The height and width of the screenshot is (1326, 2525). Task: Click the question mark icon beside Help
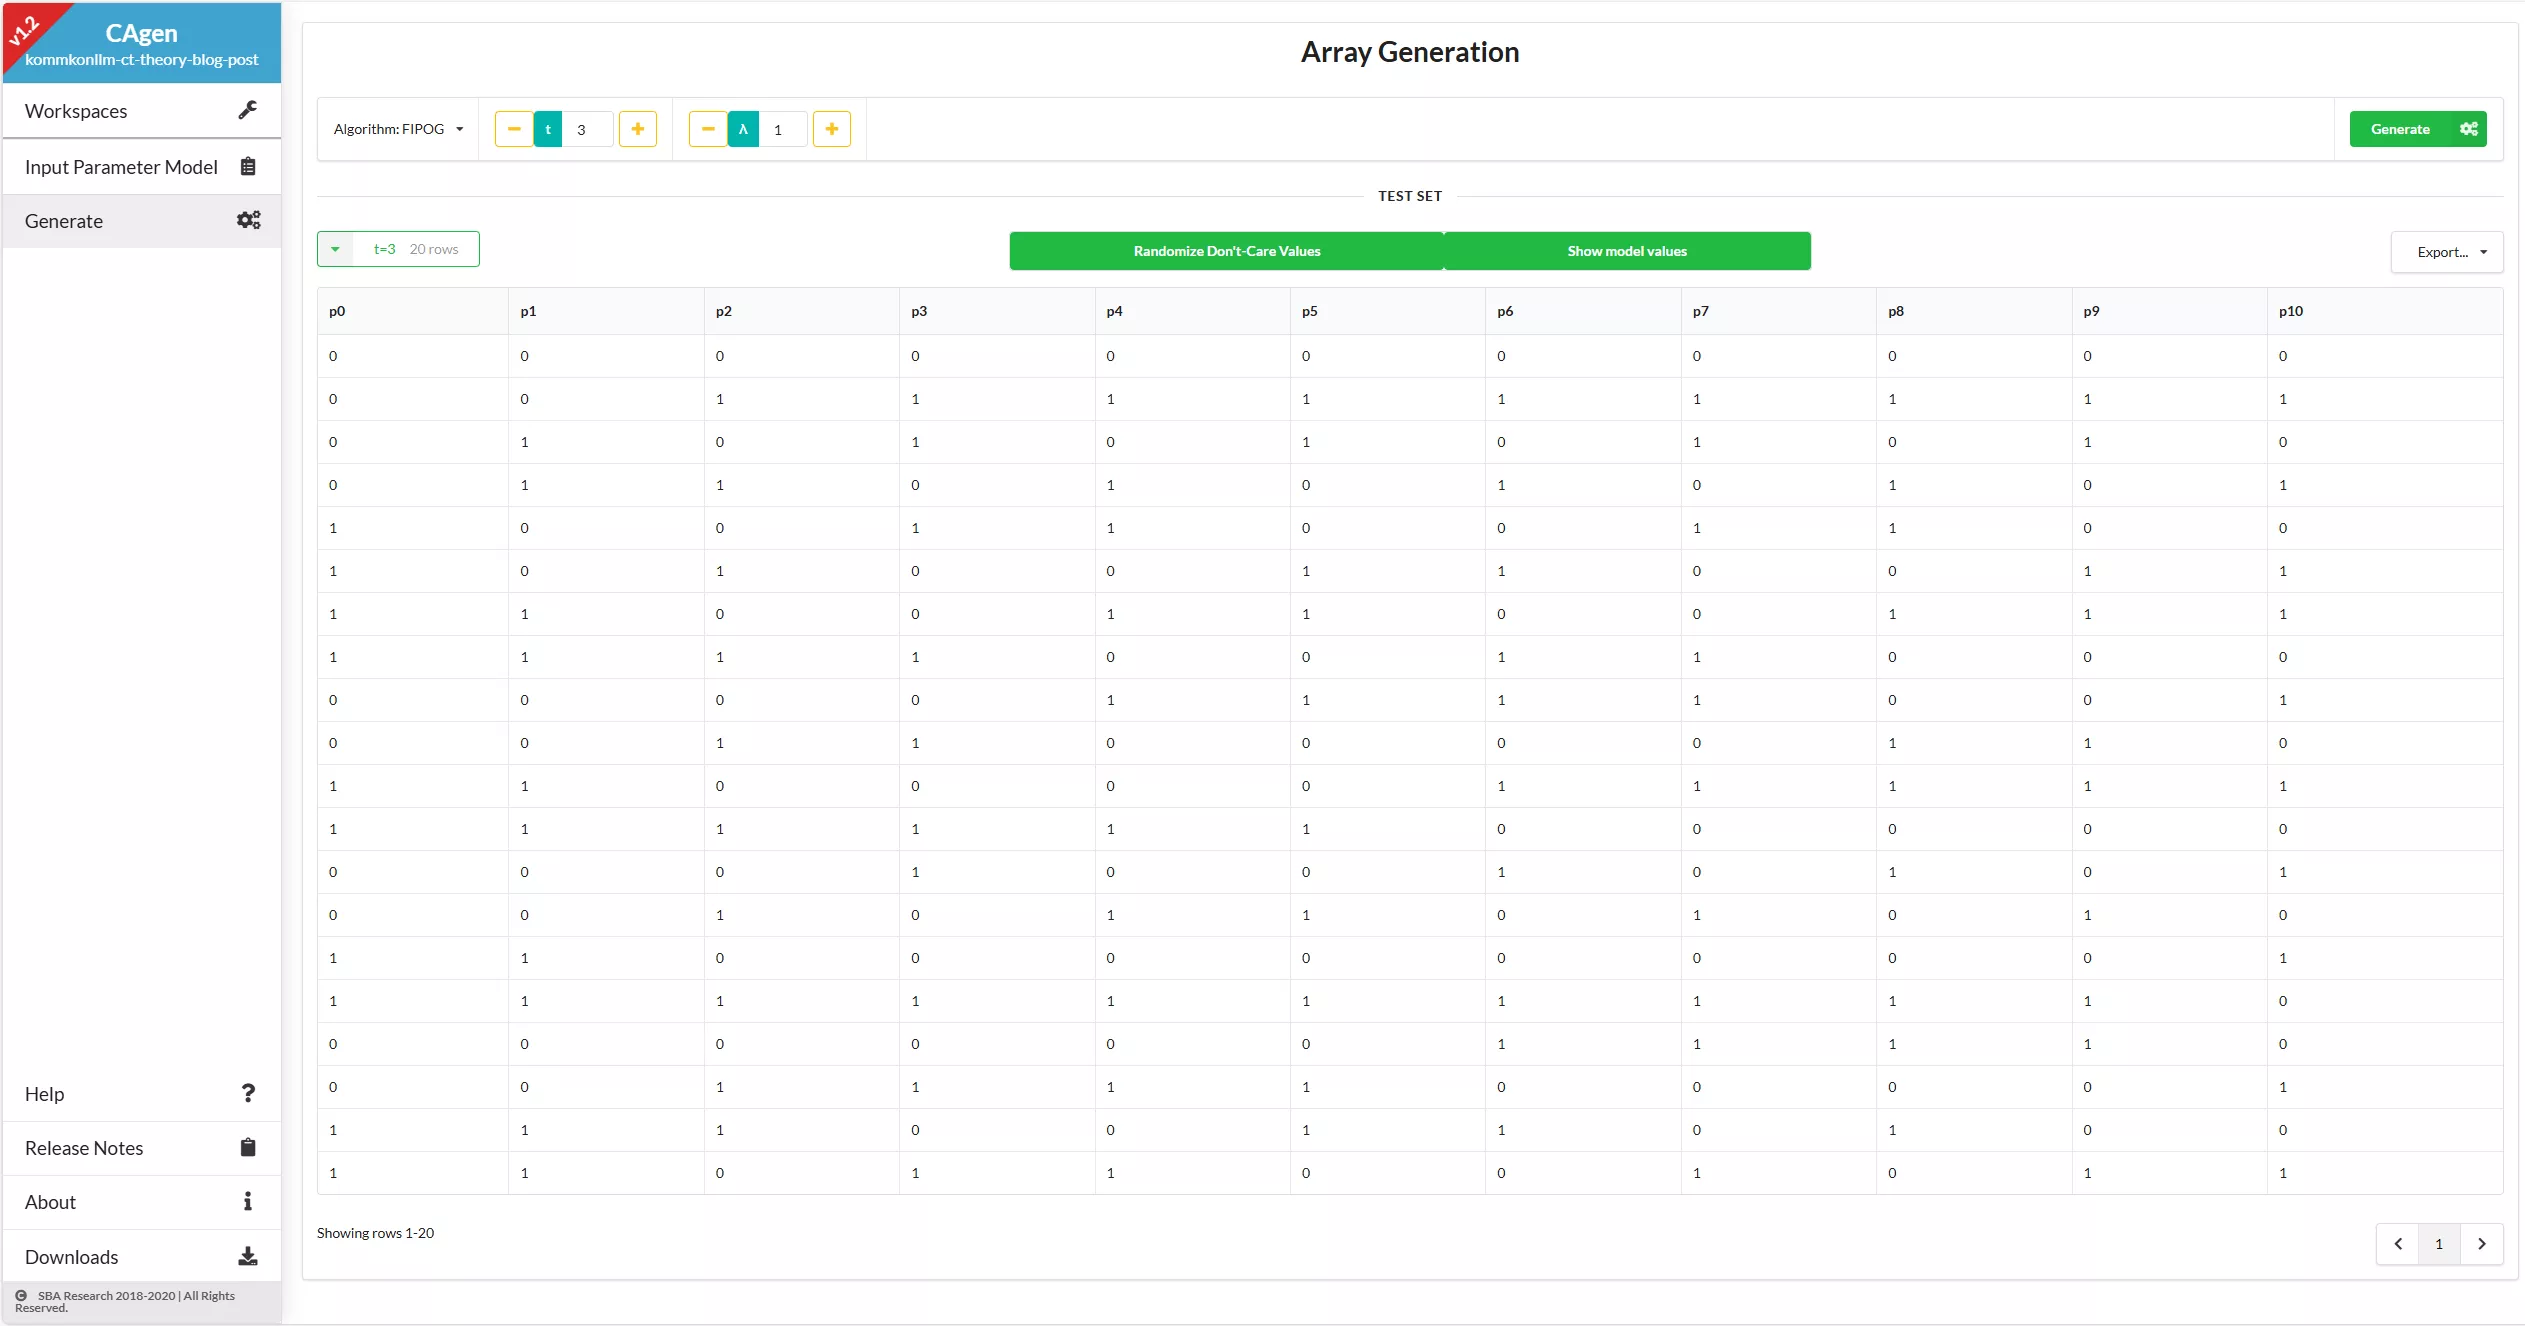click(248, 1093)
